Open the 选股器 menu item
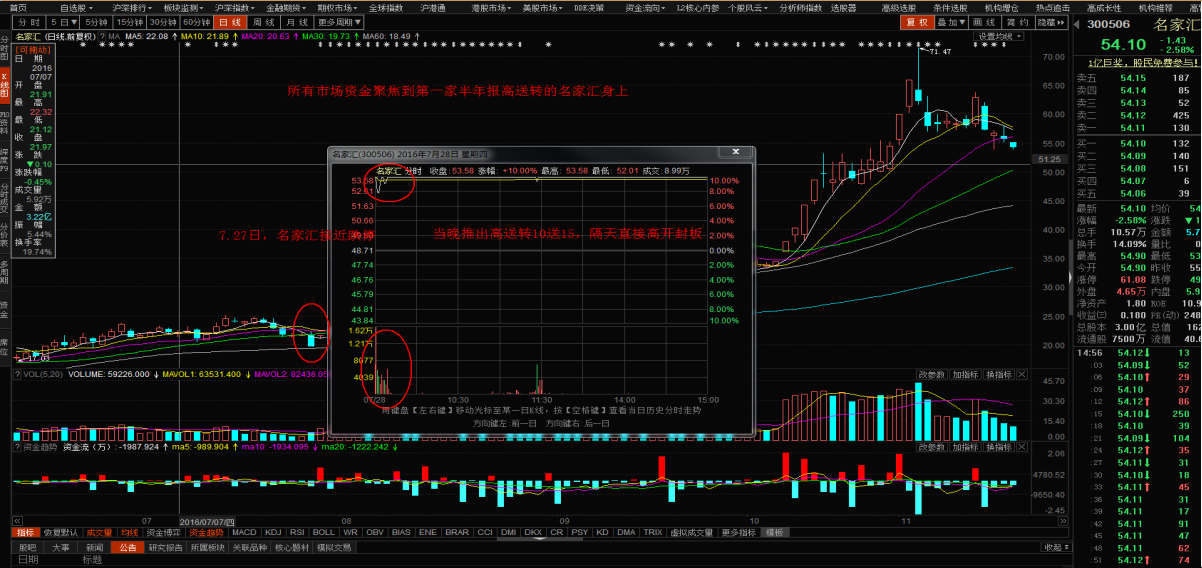This screenshot has width=1202, height=568. pyautogui.click(x=844, y=6)
